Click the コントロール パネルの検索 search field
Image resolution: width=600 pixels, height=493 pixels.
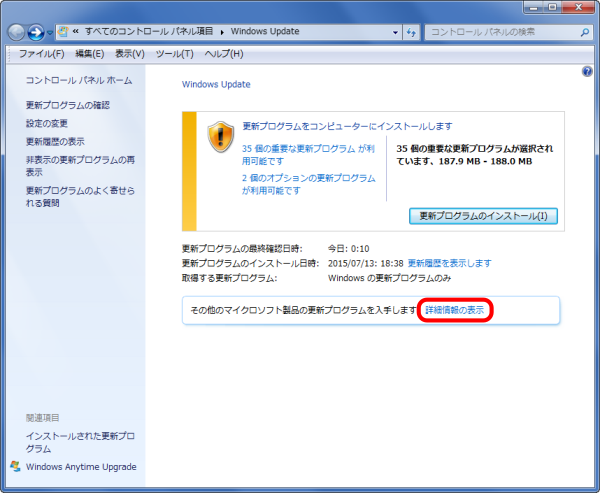coord(508,32)
